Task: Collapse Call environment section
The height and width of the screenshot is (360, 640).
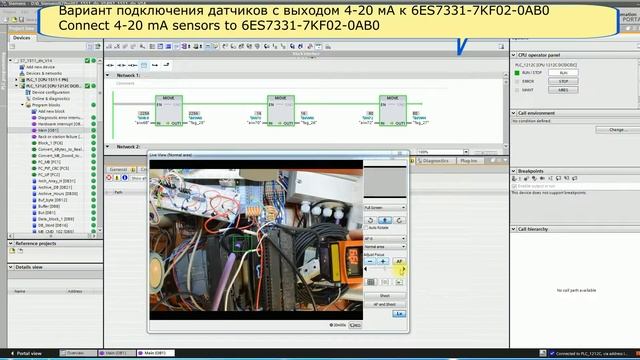Action: coord(513,113)
